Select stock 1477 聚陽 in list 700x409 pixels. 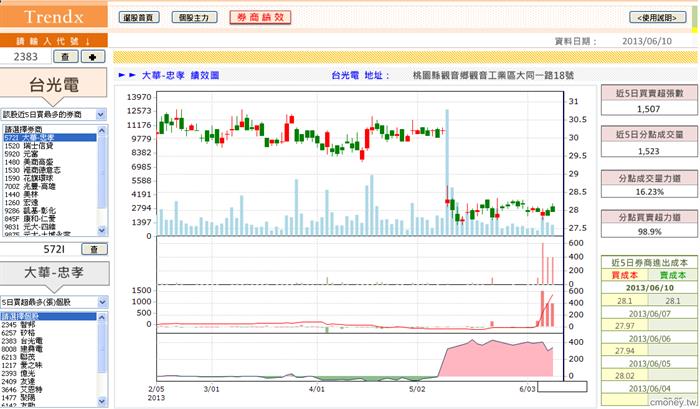(48, 397)
